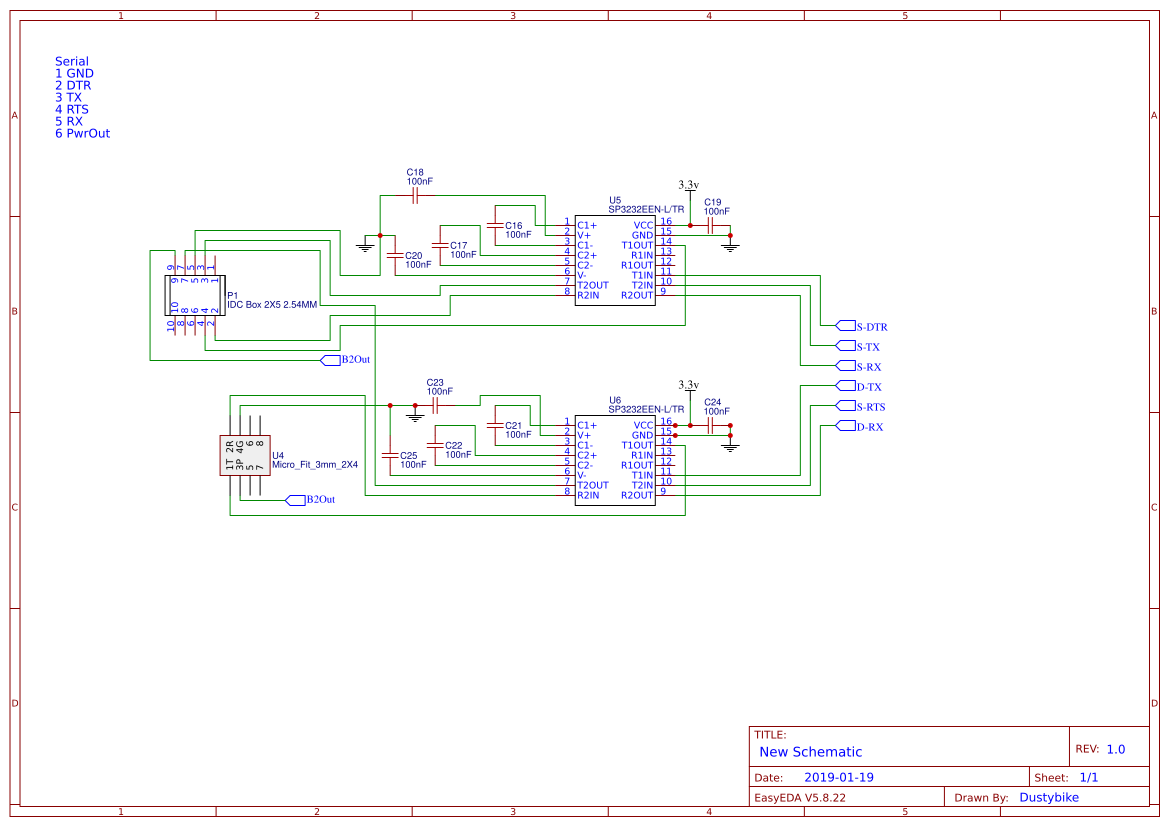This screenshot has height=827, width=1171.
Task: Select the U6 SP3232EEN-L/TR transceiver symbol
Action: pos(615,460)
